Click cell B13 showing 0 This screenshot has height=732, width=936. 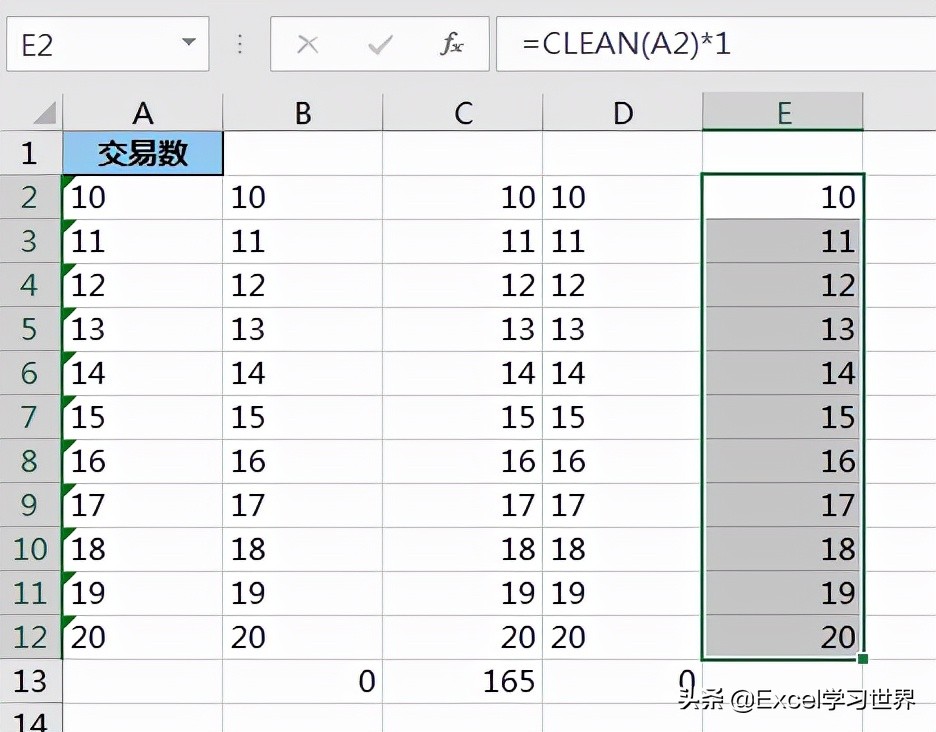(x=303, y=681)
